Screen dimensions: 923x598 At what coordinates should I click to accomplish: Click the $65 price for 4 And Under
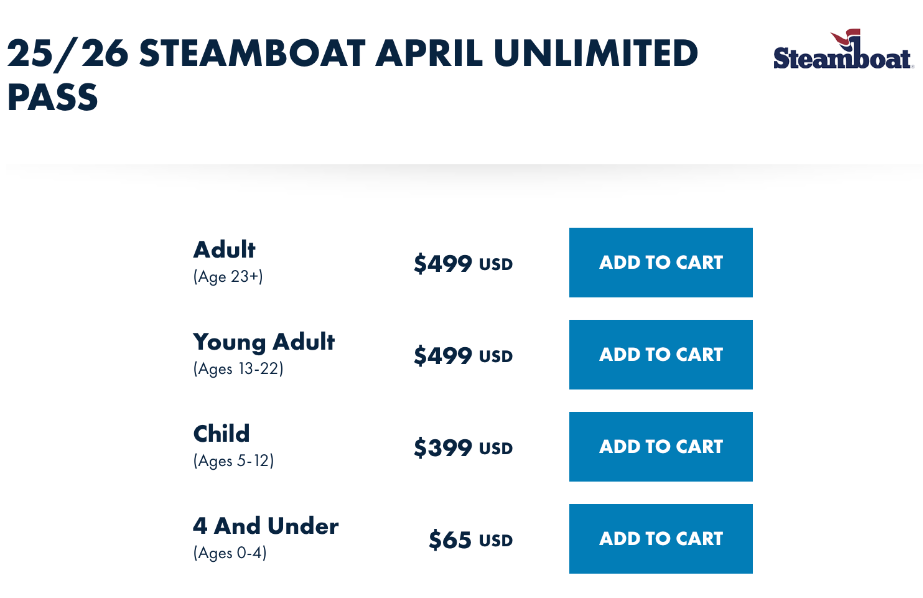[x=450, y=540]
